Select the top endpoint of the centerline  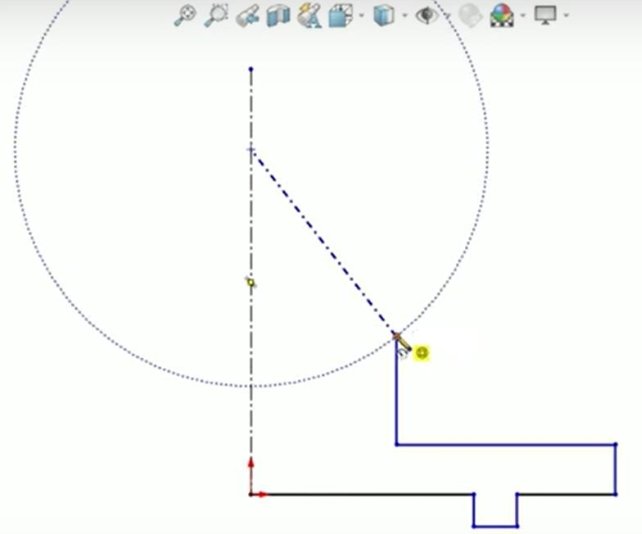[251, 69]
